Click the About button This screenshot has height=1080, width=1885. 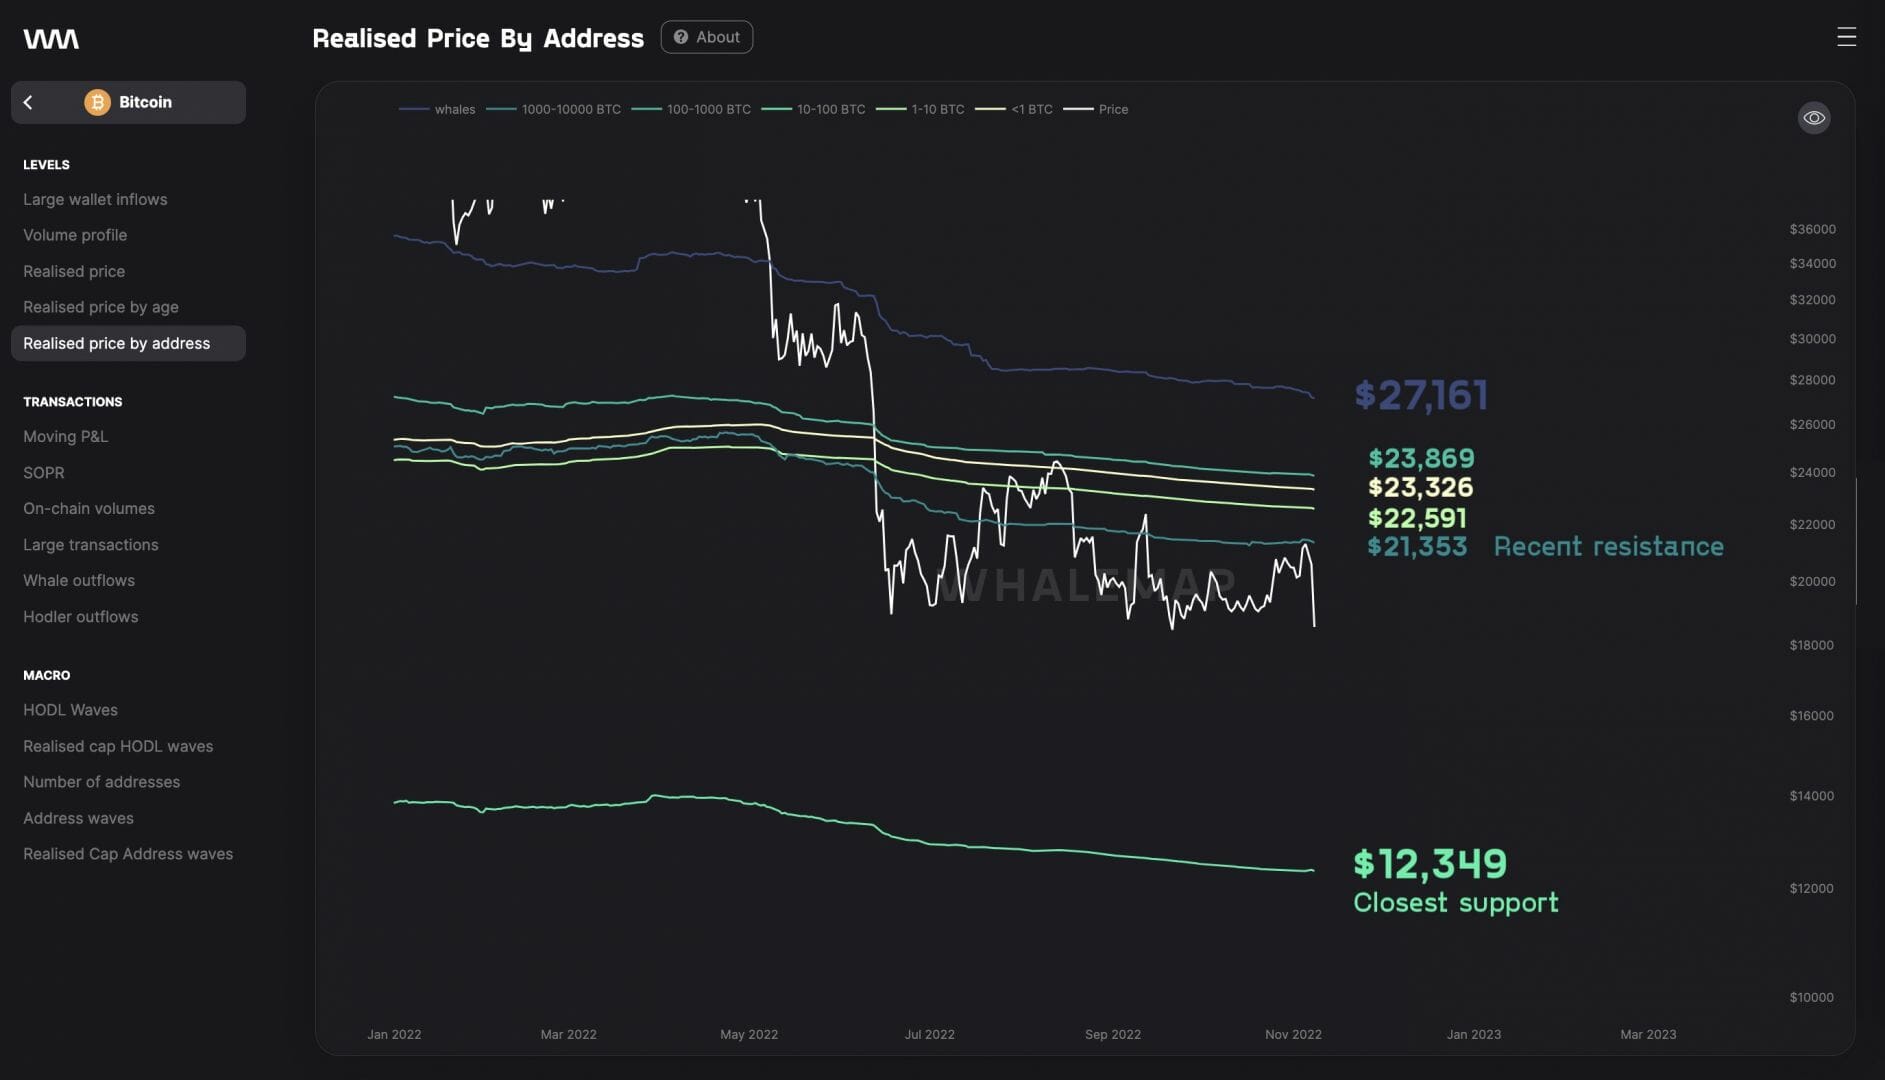point(706,37)
